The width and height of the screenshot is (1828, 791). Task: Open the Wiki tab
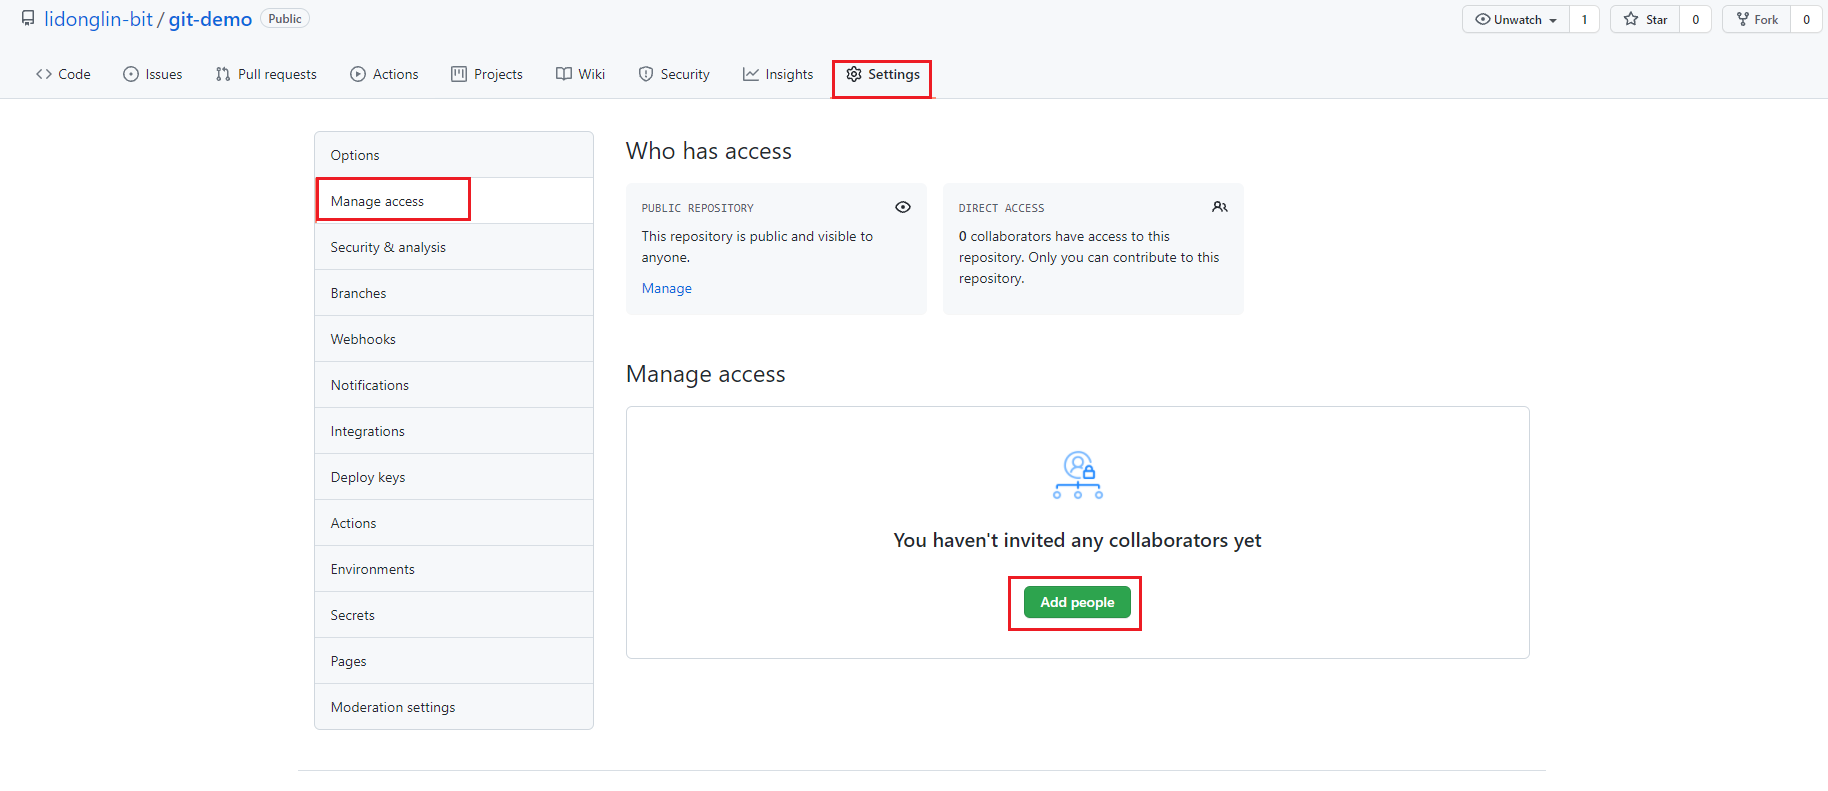(x=581, y=74)
